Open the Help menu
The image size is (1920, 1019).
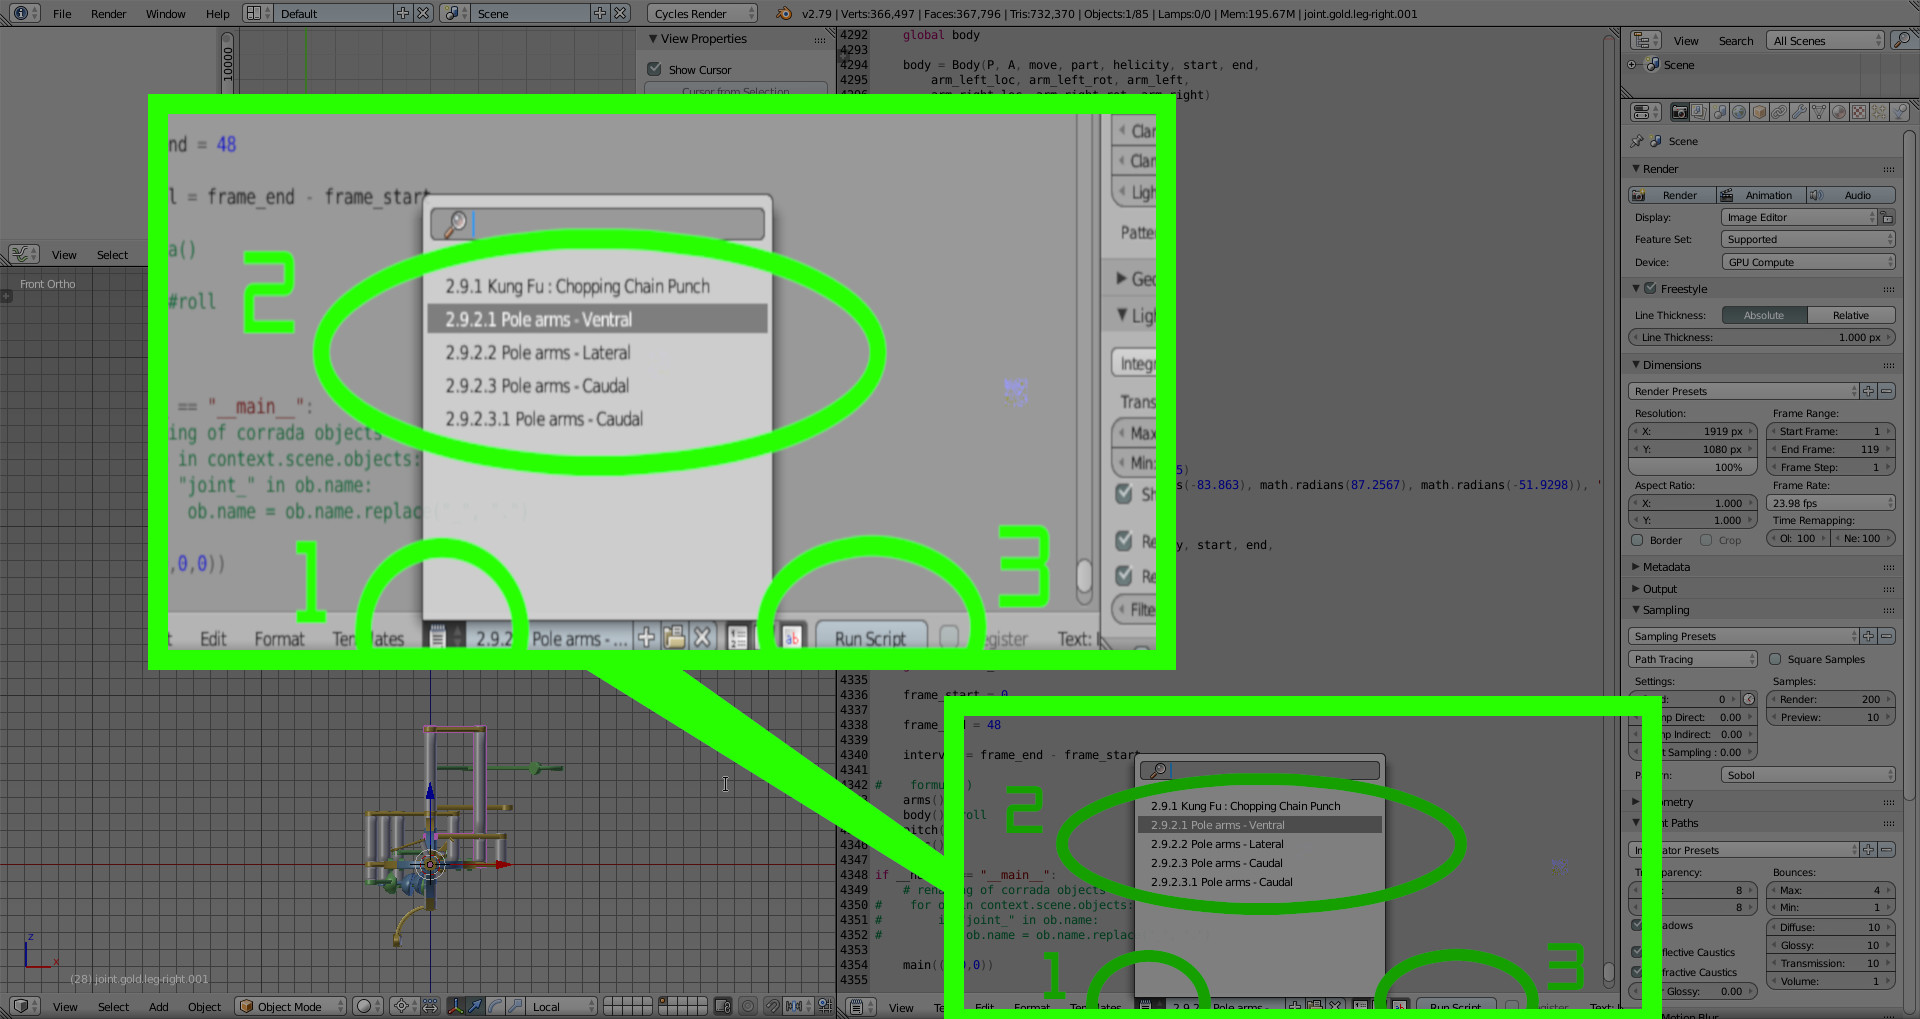pos(217,14)
